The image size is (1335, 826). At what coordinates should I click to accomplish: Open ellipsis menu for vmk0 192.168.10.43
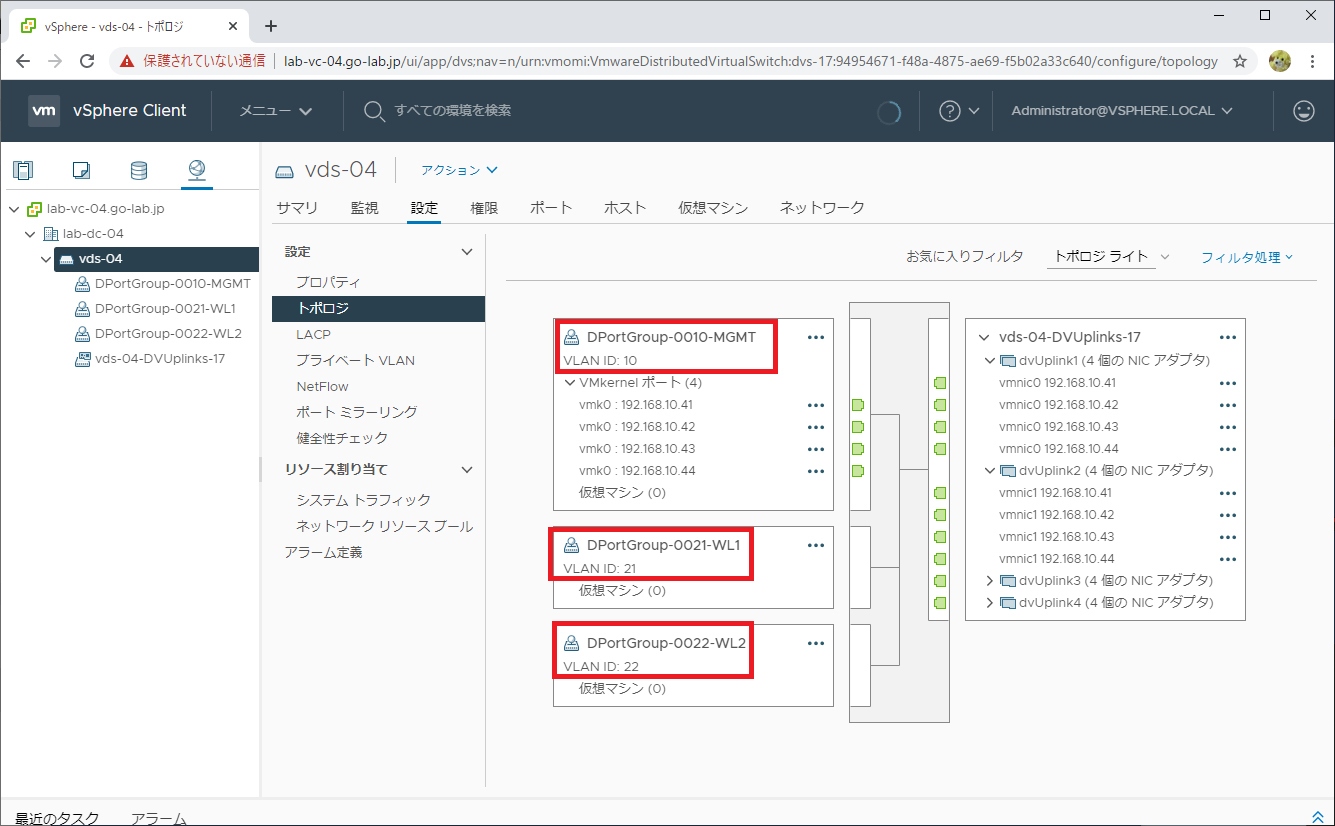816,449
